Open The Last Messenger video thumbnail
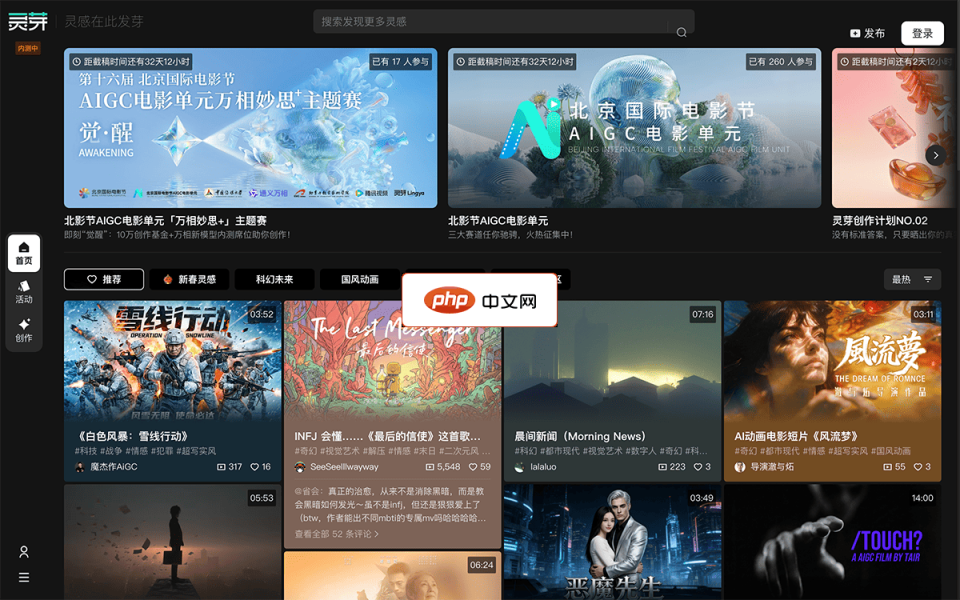Image resolution: width=960 pixels, height=600 pixels. (x=392, y=361)
